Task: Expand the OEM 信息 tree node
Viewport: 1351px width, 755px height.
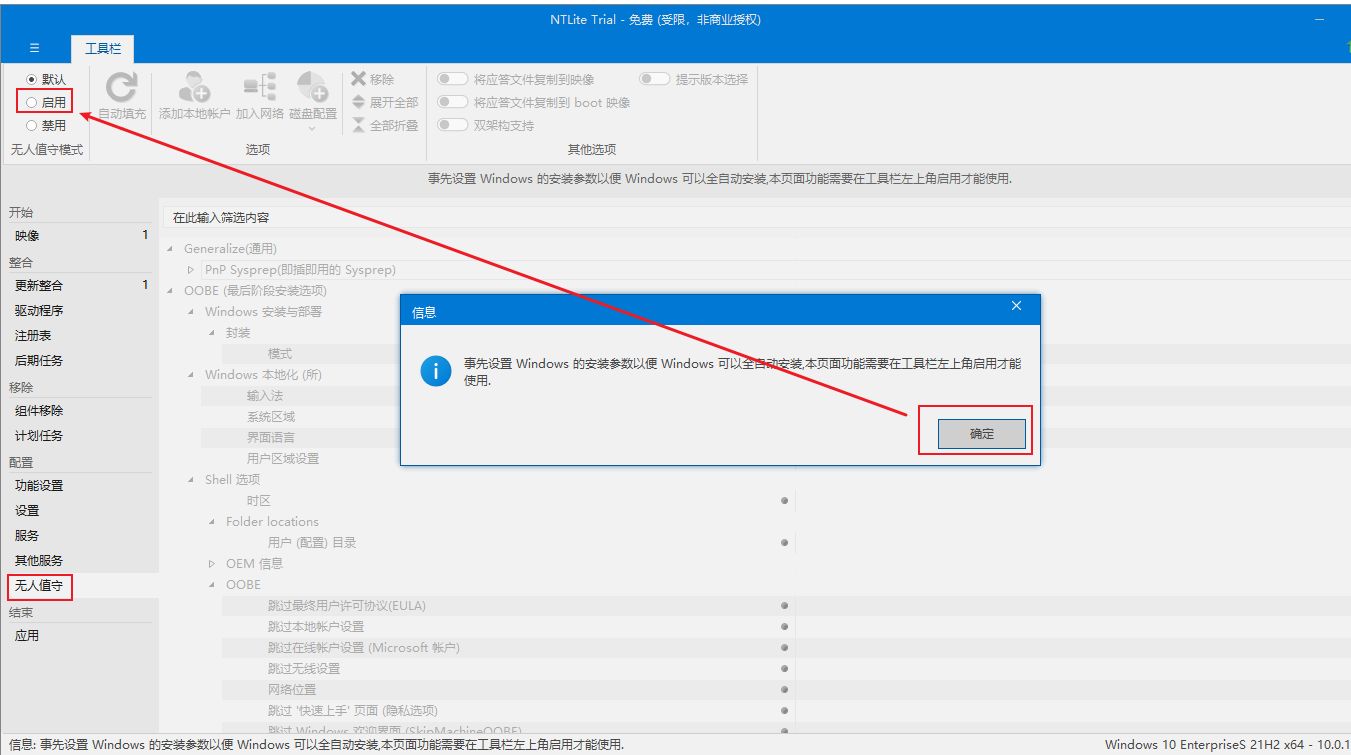Action: (x=212, y=564)
